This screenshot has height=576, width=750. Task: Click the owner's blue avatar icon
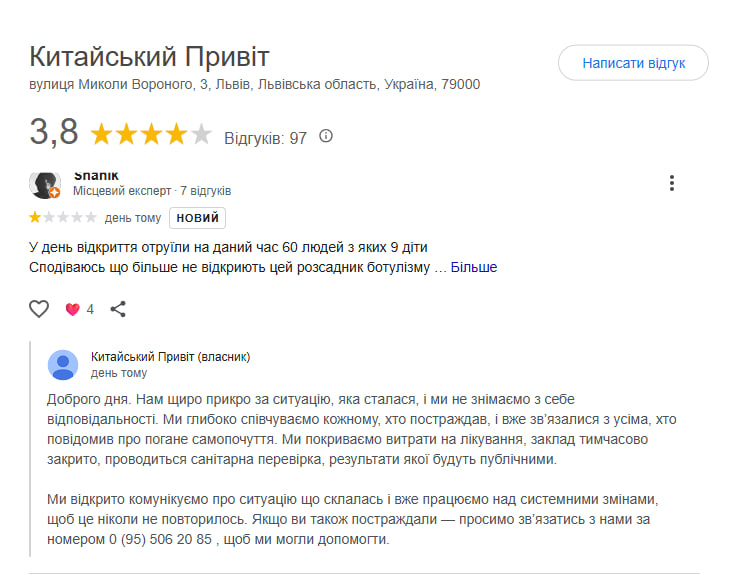point(63,365)
